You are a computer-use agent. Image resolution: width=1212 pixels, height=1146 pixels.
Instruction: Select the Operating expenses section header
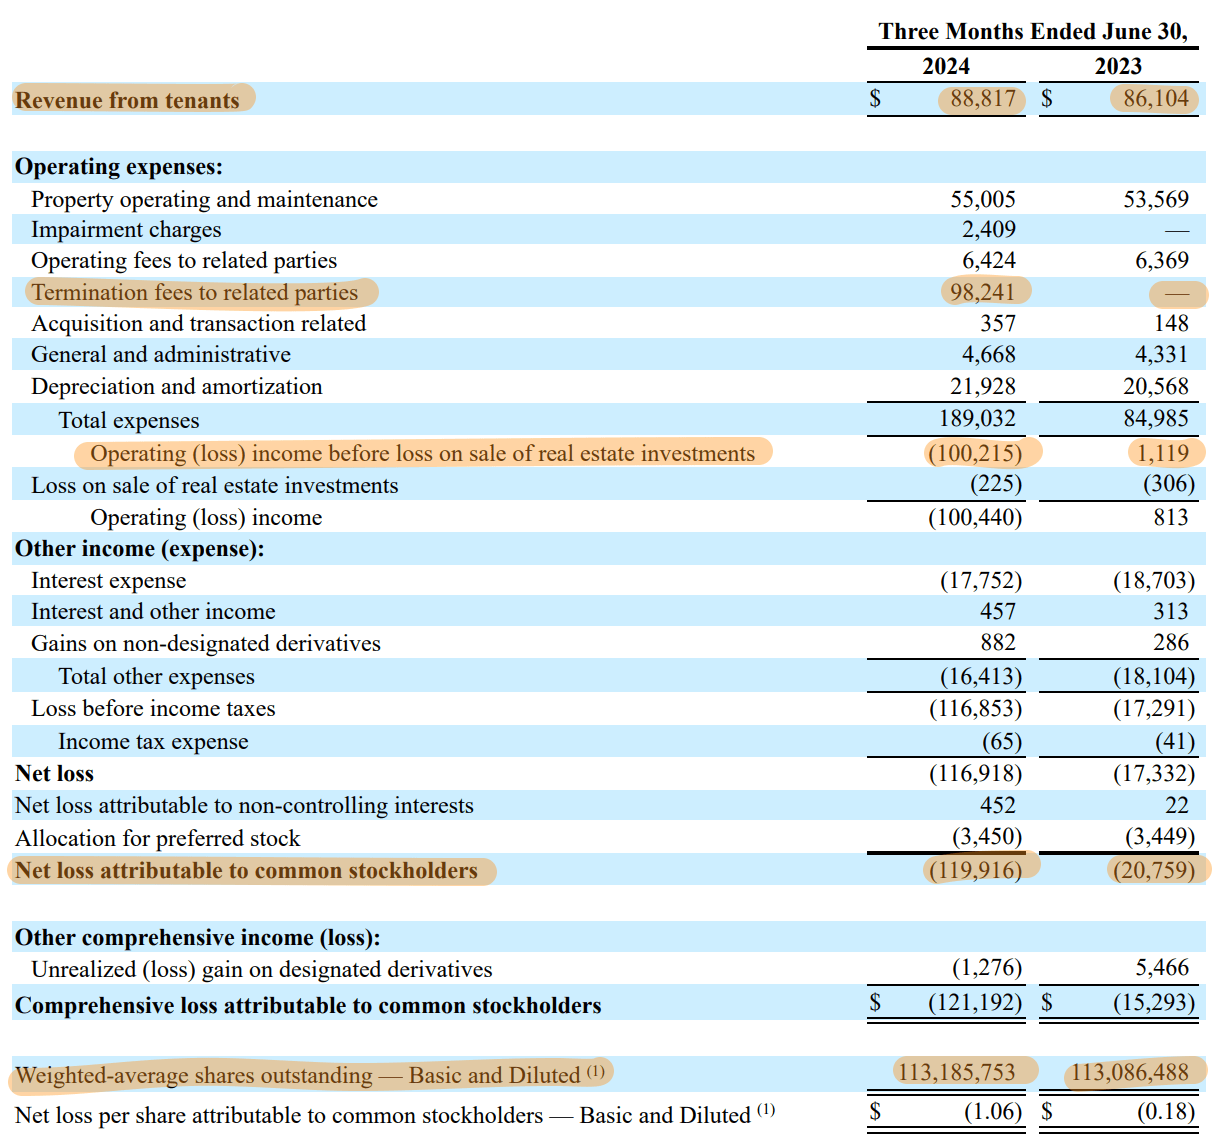[118, 166]
